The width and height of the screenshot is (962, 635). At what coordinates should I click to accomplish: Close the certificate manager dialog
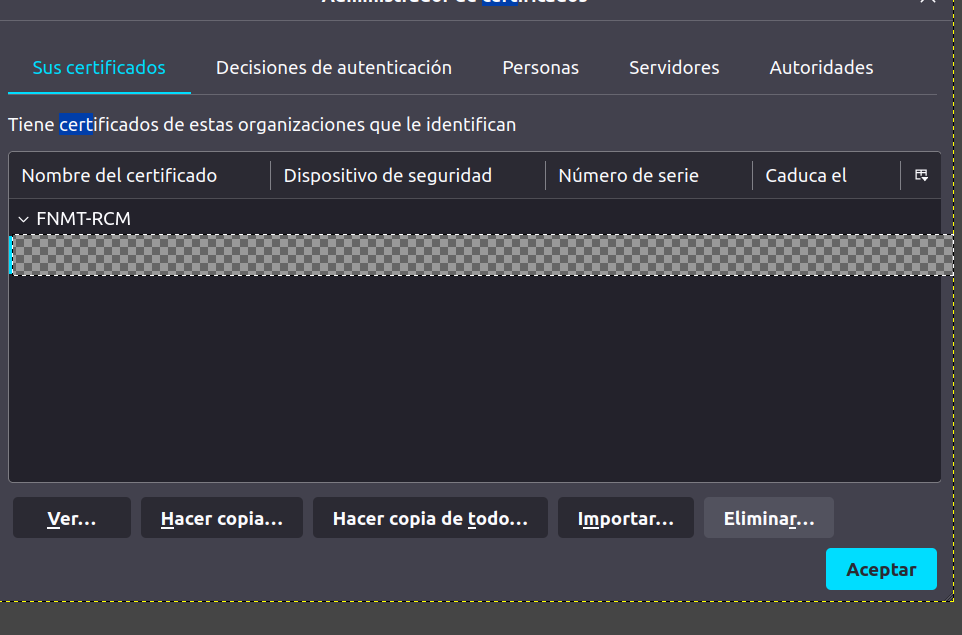pyautogui.click(x=927, y=3)
